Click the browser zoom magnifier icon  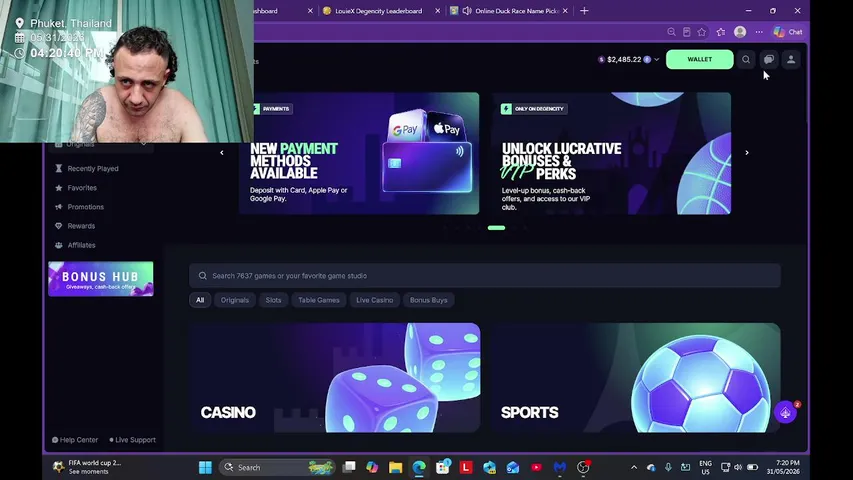point(671,32)
